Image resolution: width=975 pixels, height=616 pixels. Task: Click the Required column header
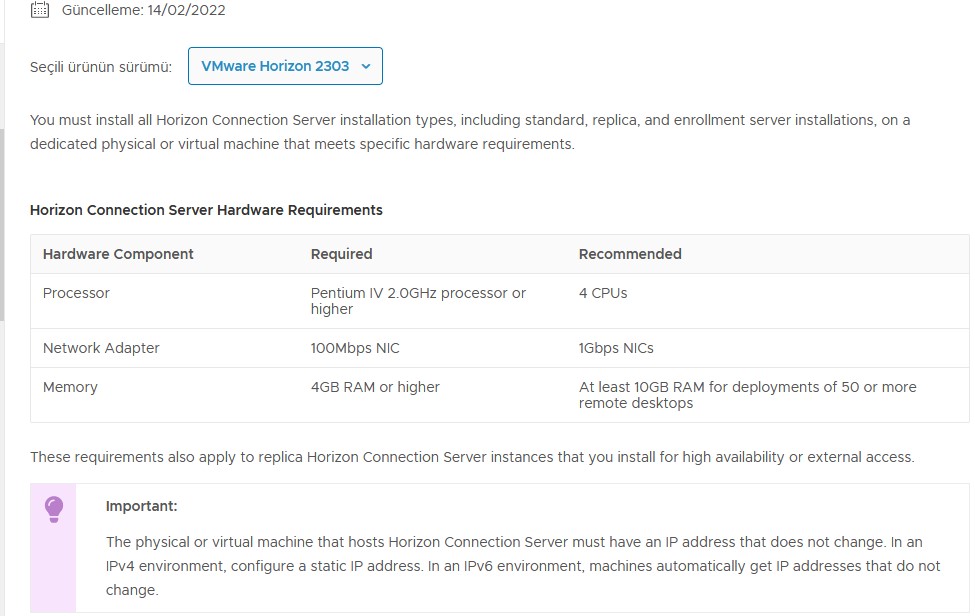tap(341, 254)
